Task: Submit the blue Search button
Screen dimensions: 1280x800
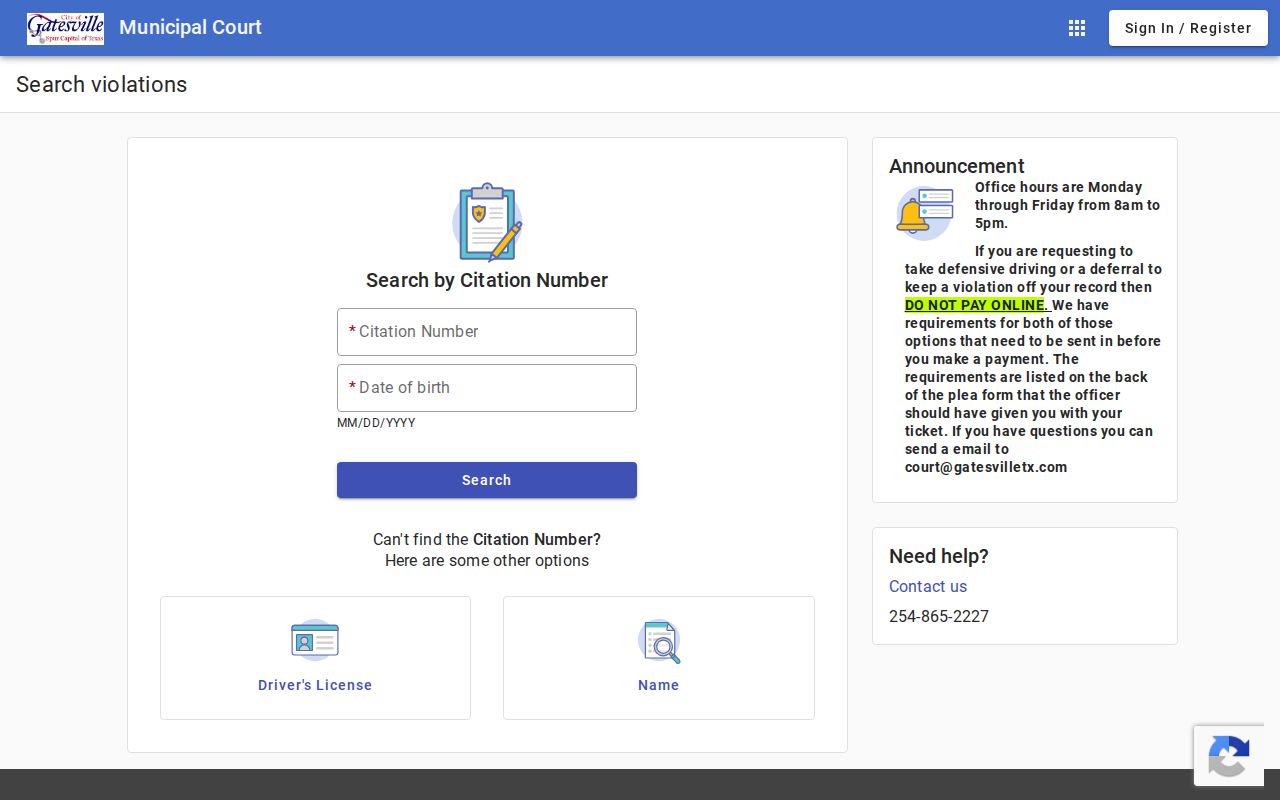Action: [x=487, y=480]
